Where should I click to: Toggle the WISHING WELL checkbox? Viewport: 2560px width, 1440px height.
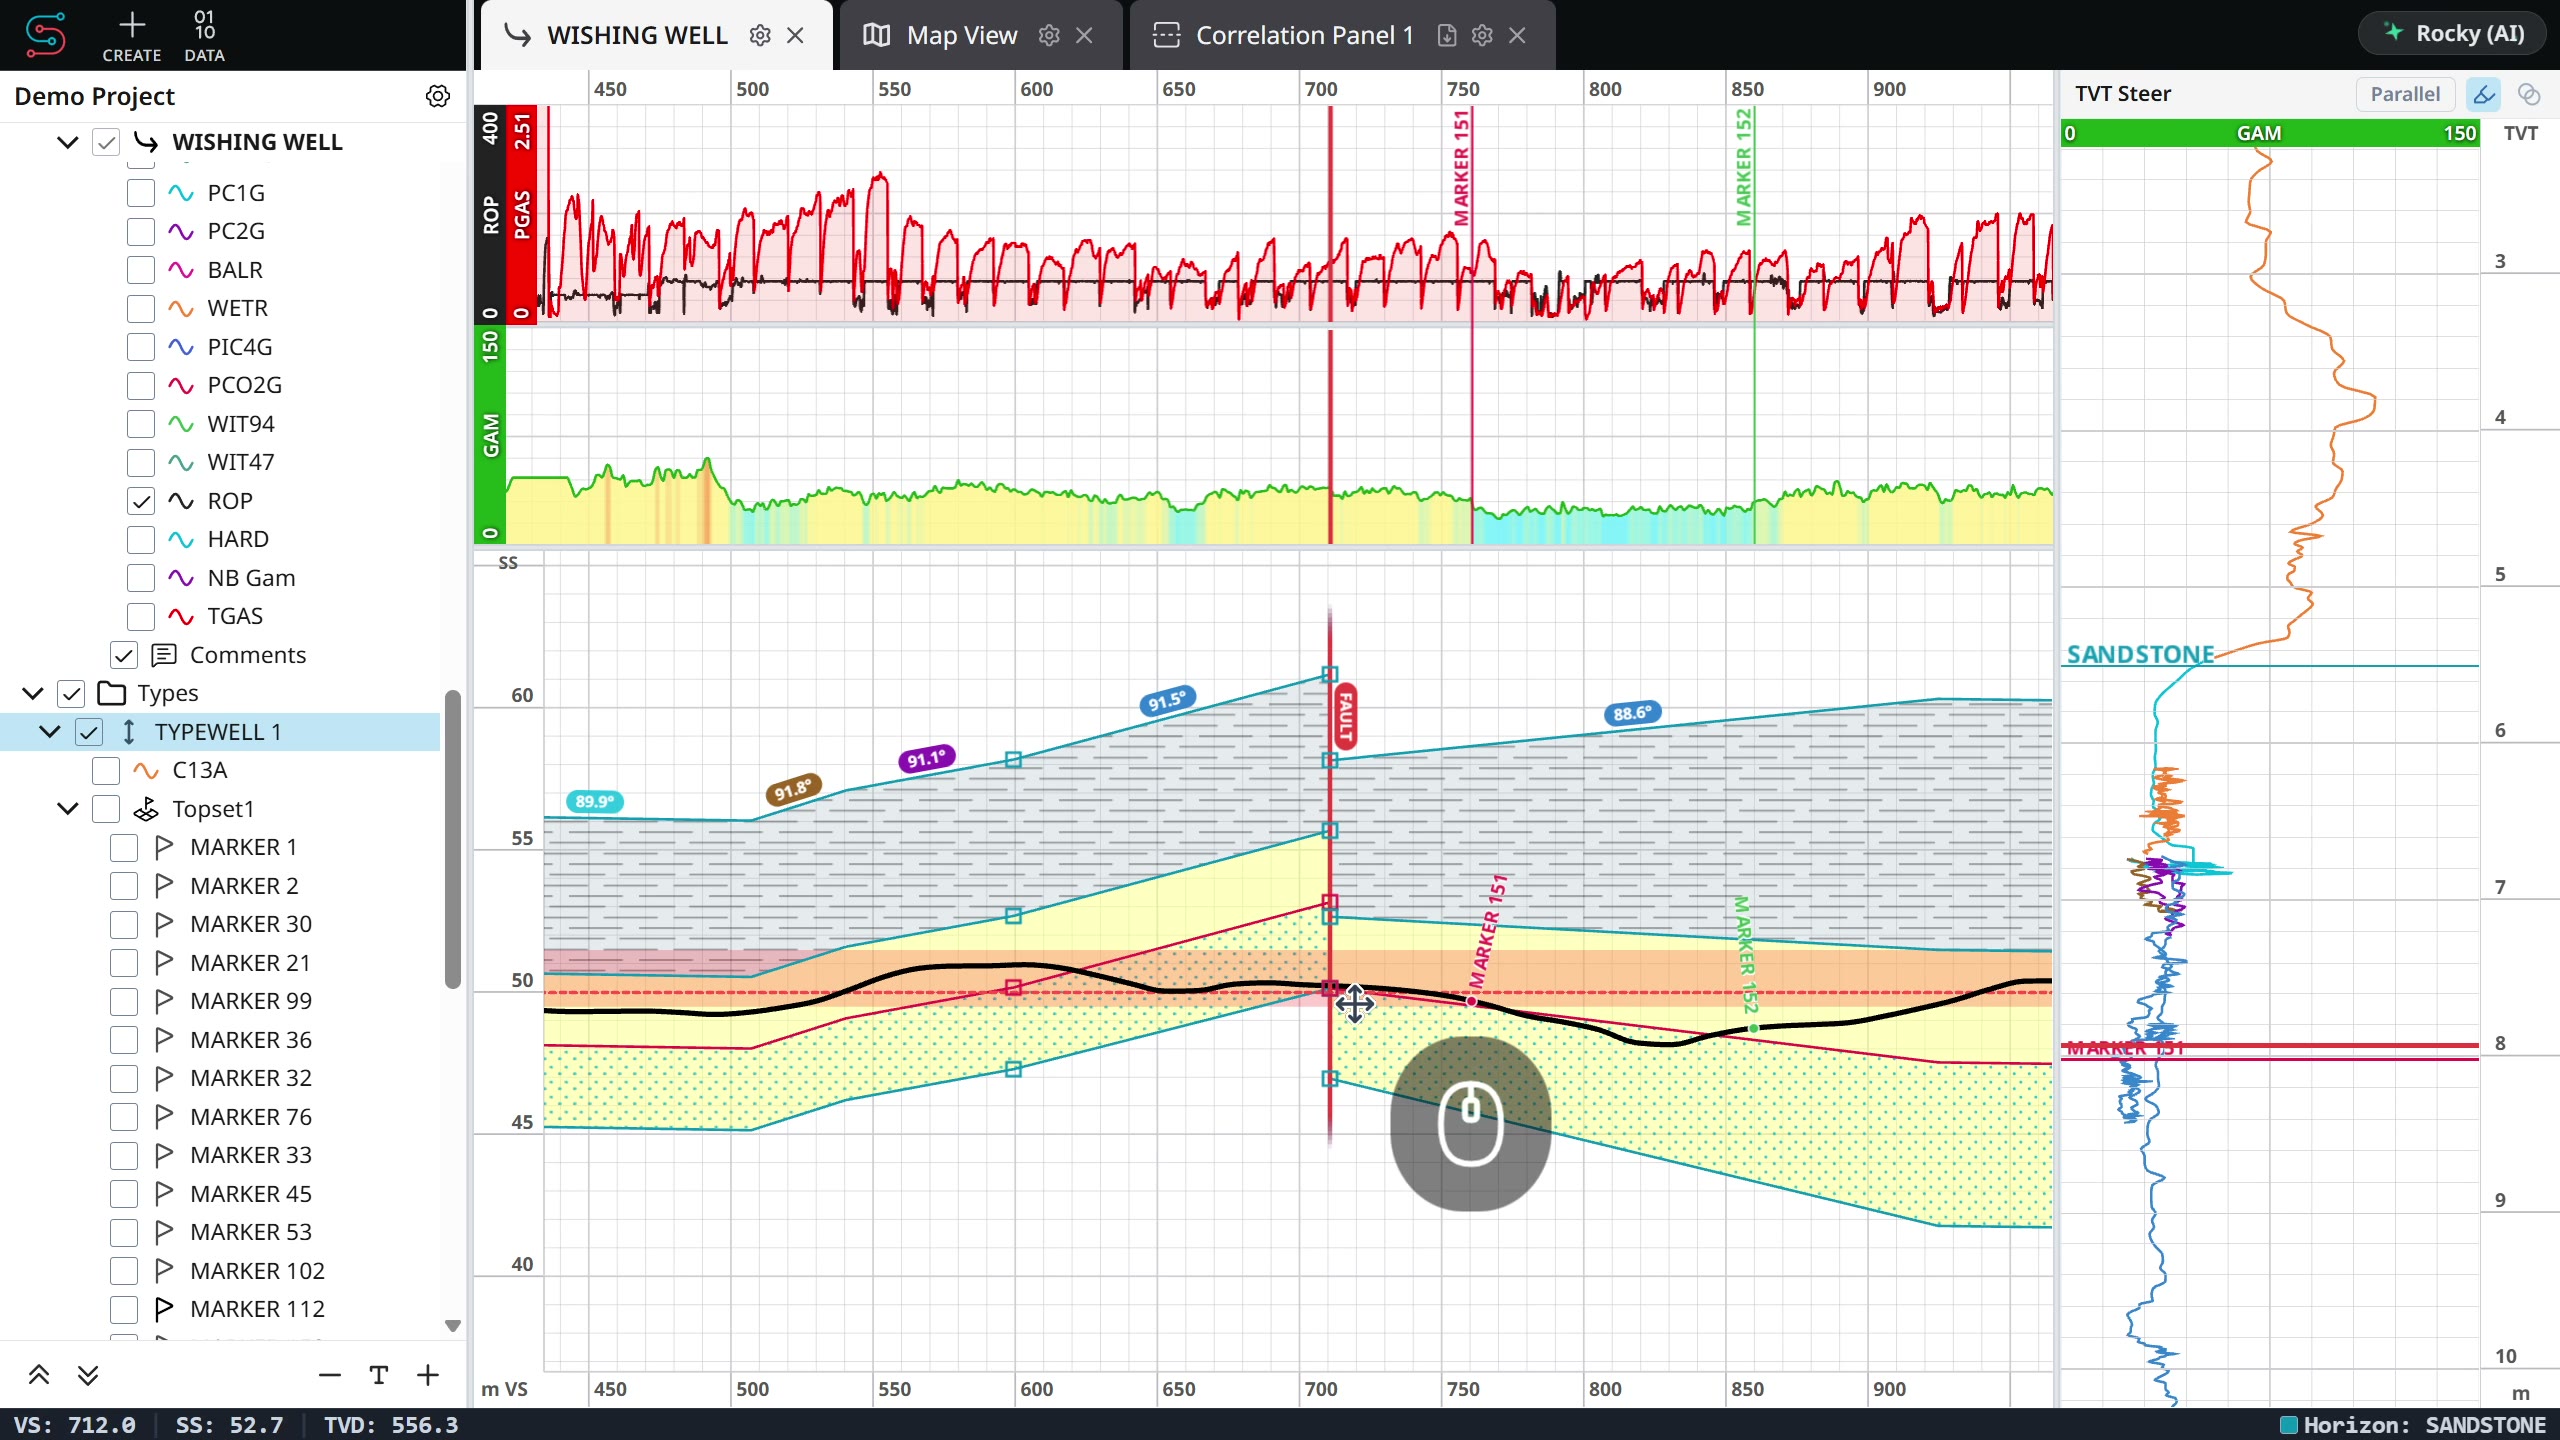click(106, 142)
